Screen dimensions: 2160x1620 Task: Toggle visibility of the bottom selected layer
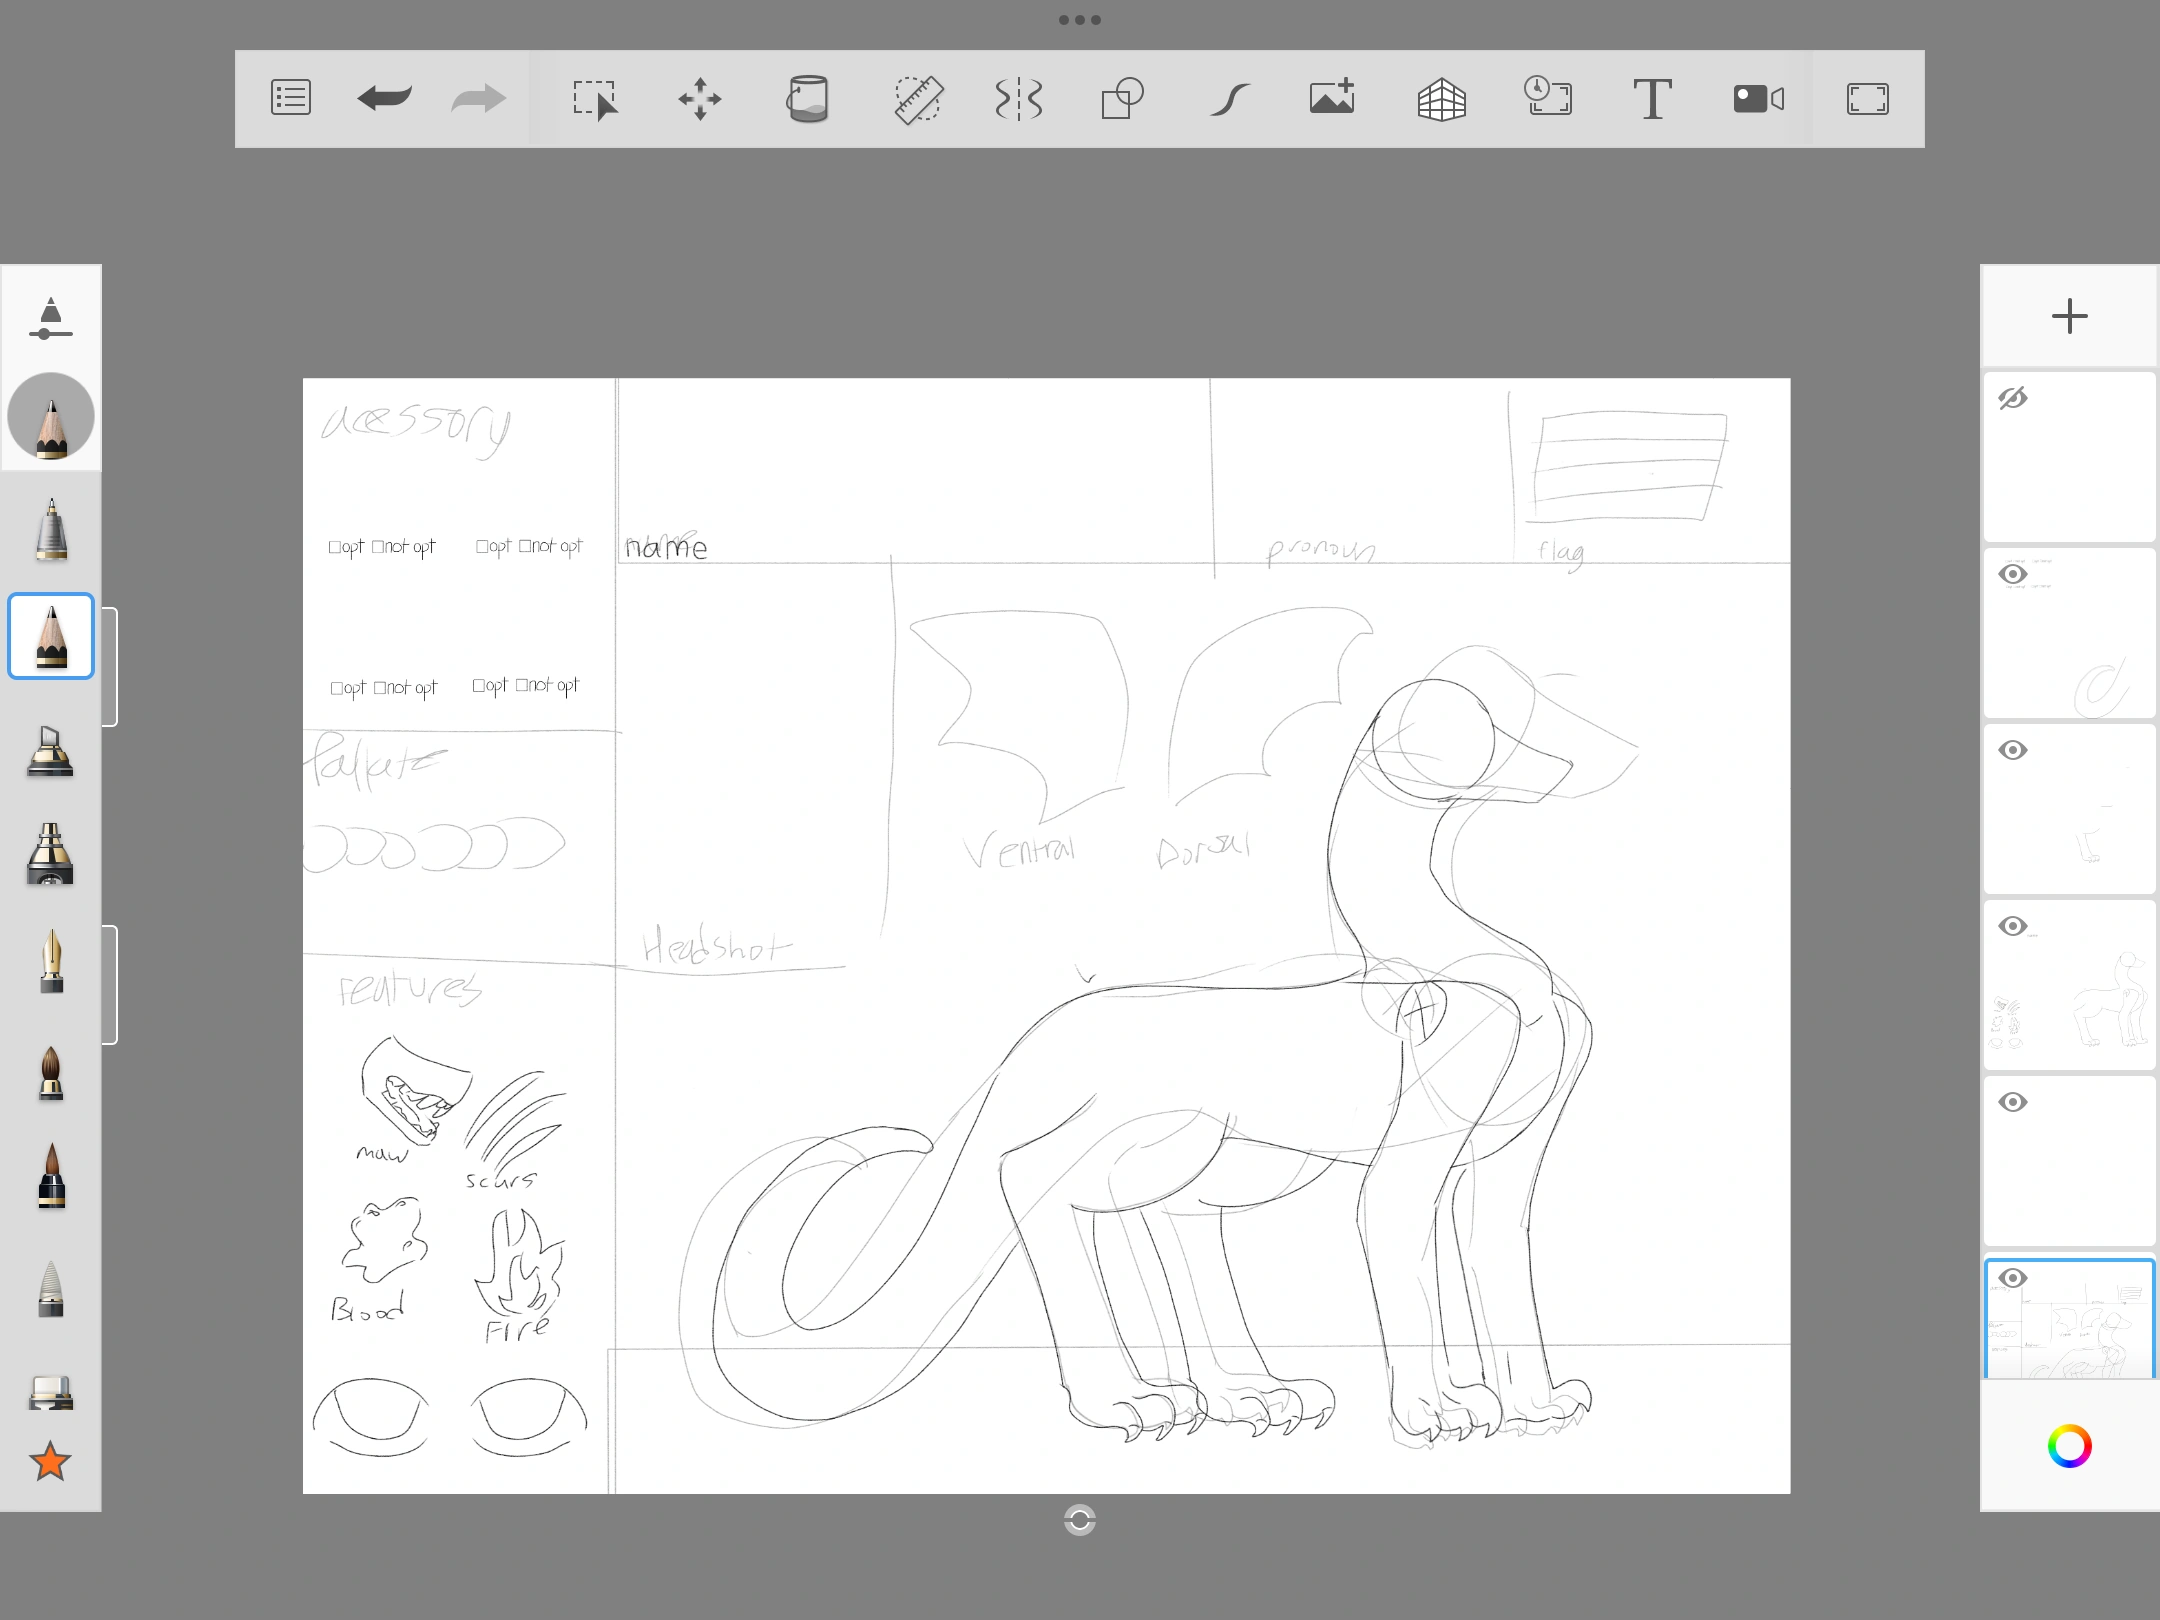click(x=2013, y=1277)
